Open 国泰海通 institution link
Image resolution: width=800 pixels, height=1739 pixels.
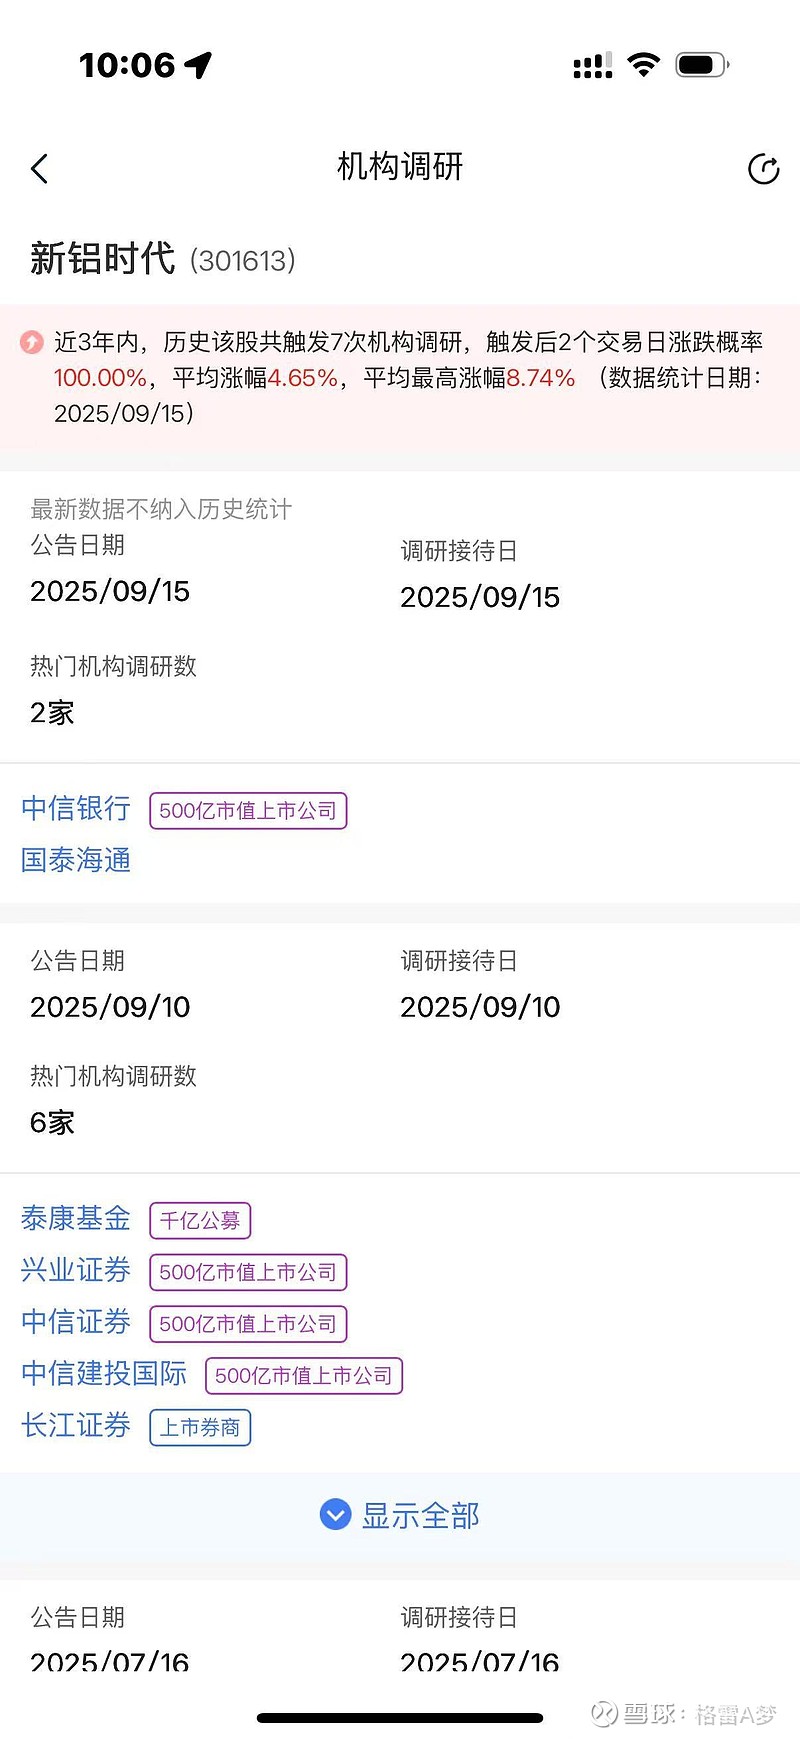[76, 860]
